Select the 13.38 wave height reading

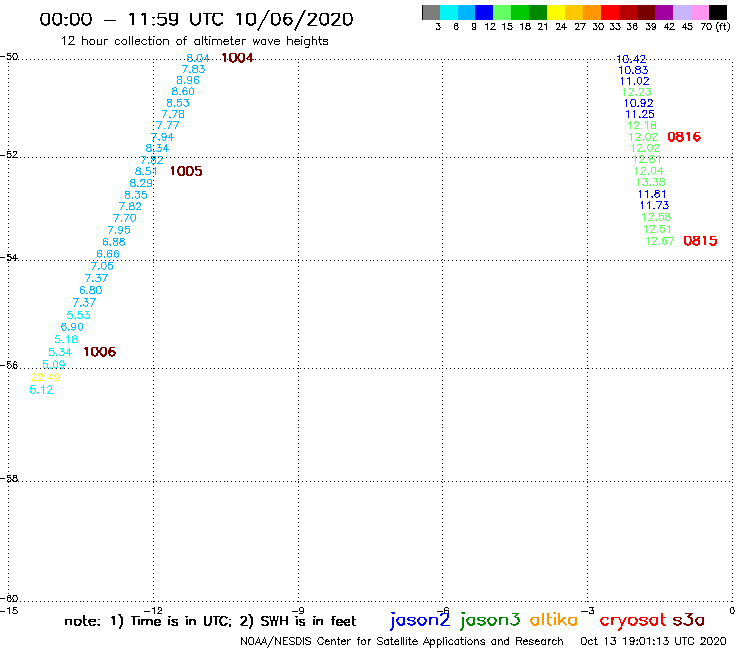click(x=650, y=183)
